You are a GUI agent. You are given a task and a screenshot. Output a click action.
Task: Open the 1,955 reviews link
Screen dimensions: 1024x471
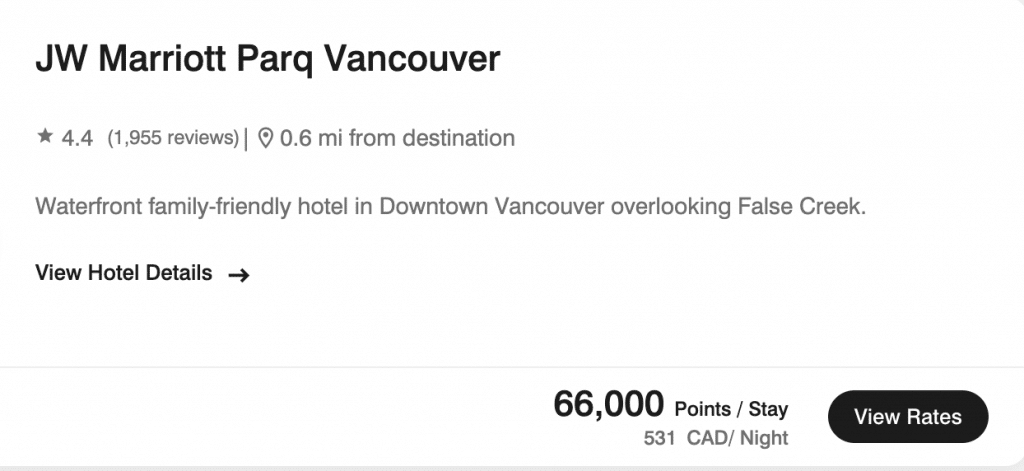click(x=174, y=138)
